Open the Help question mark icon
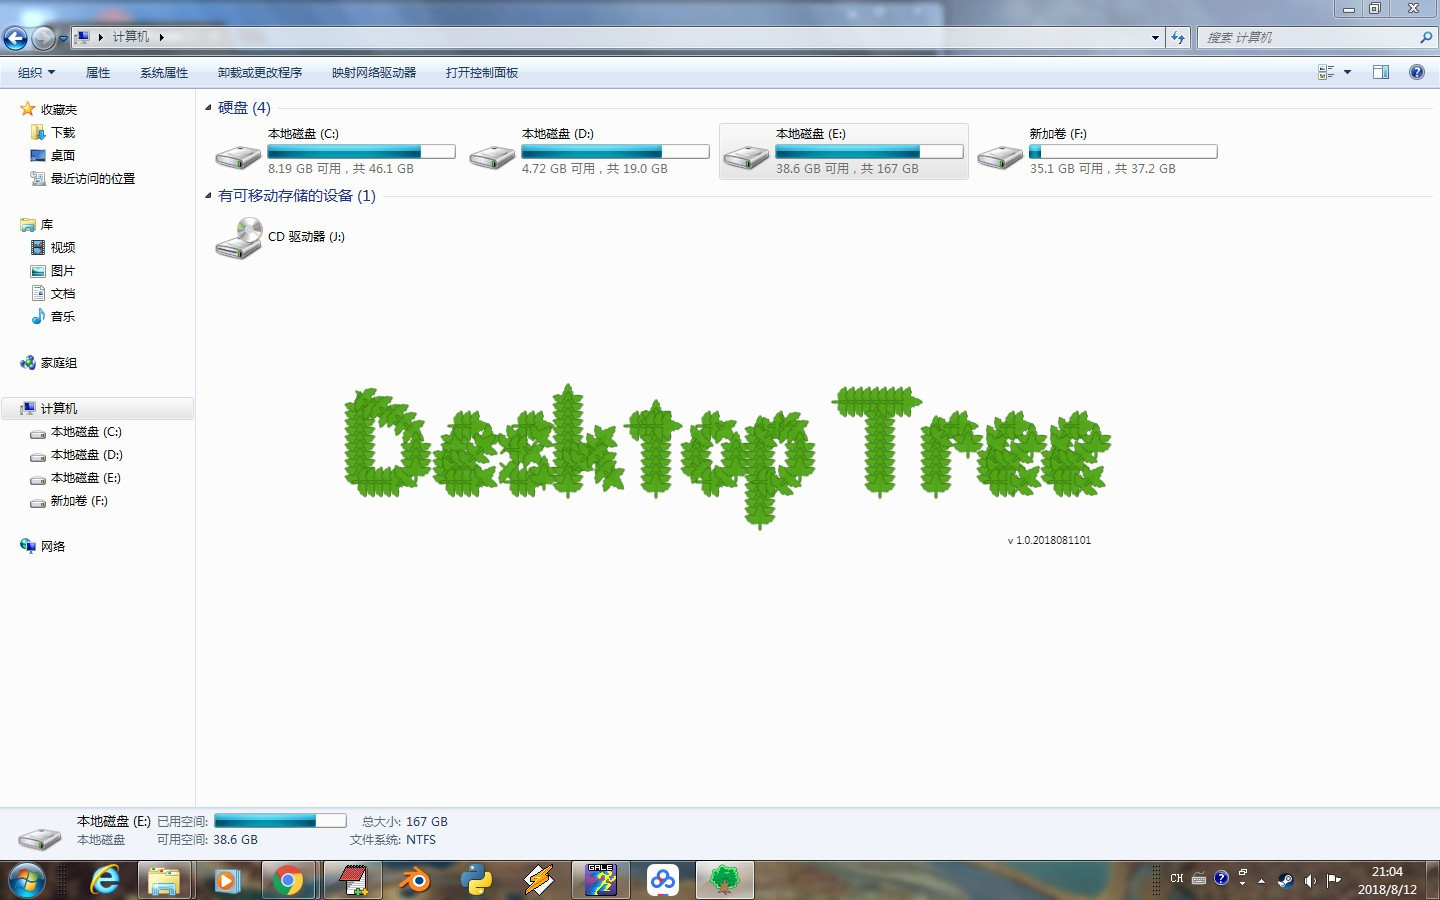 point(1417,72)
